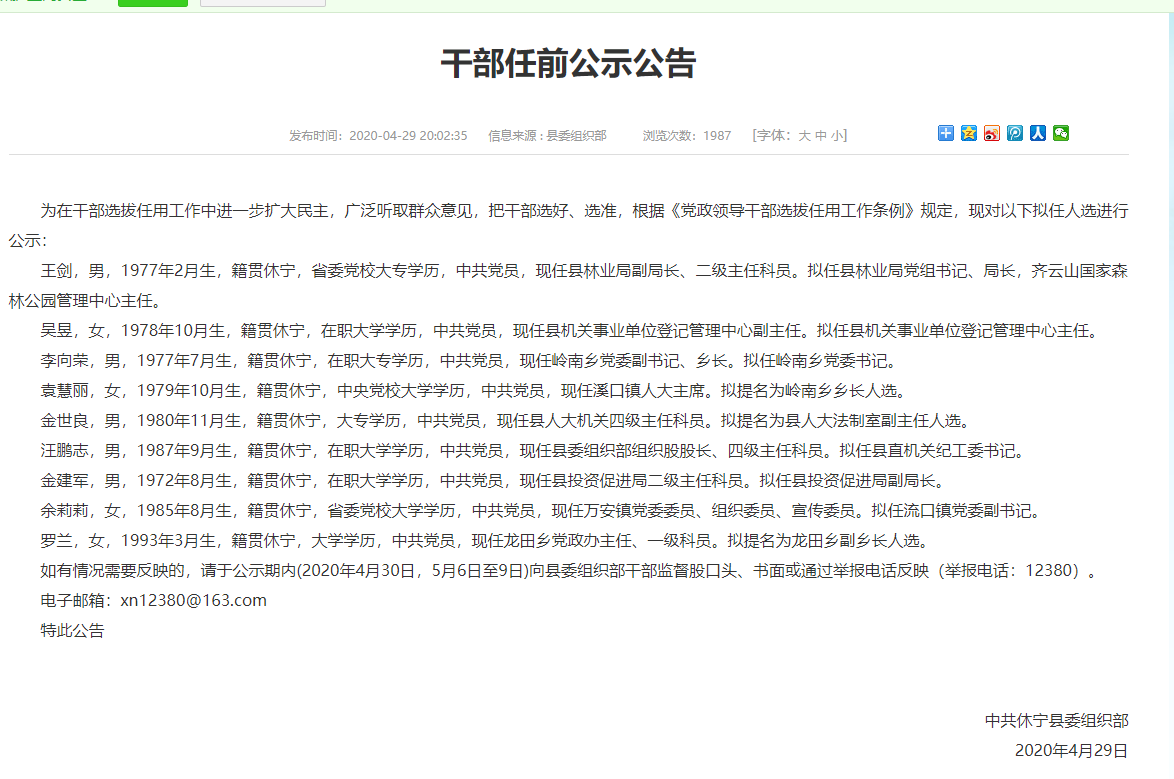Set font size to 小 (small)
Image resolution: width=1174 pixels, height=779 pixels.
tap(837, 136)
